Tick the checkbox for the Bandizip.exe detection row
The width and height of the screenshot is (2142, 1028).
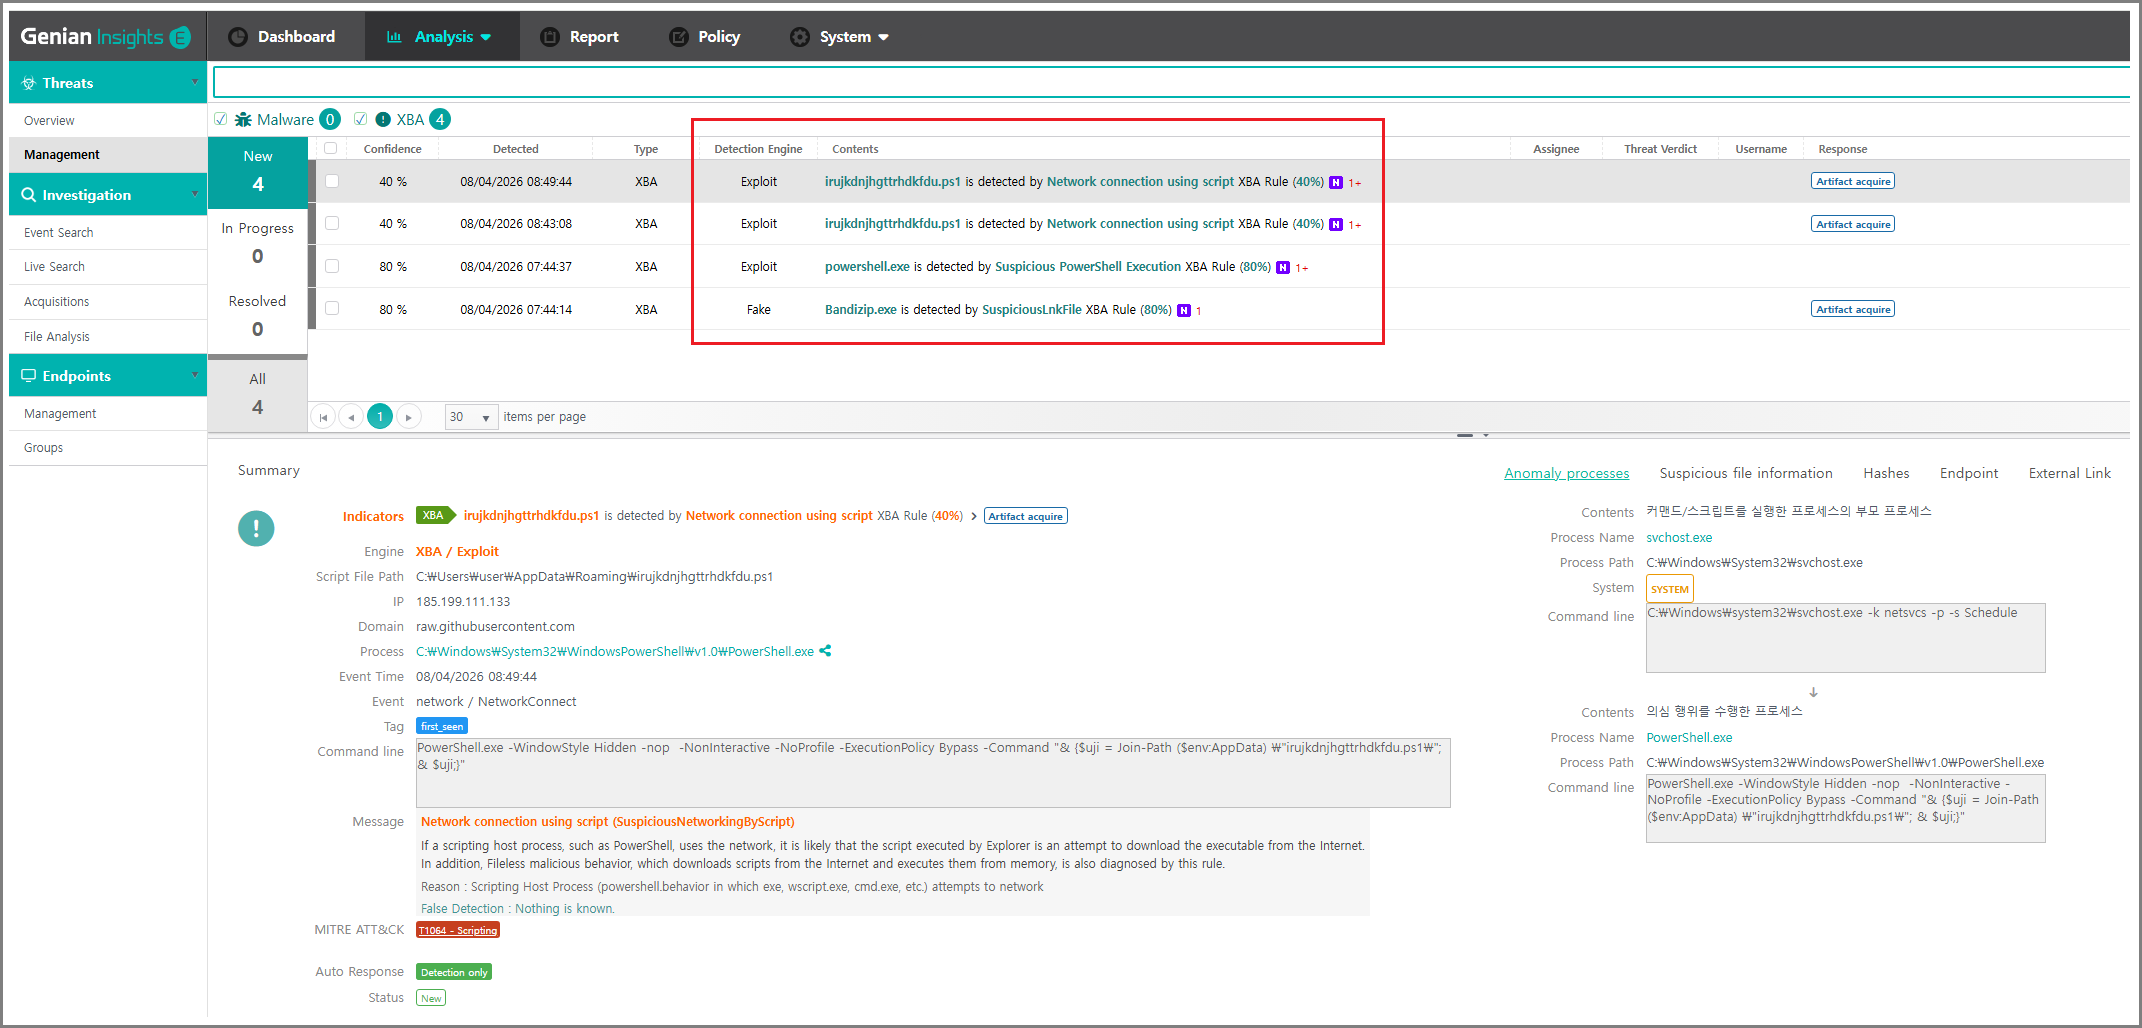coord(332,309)
